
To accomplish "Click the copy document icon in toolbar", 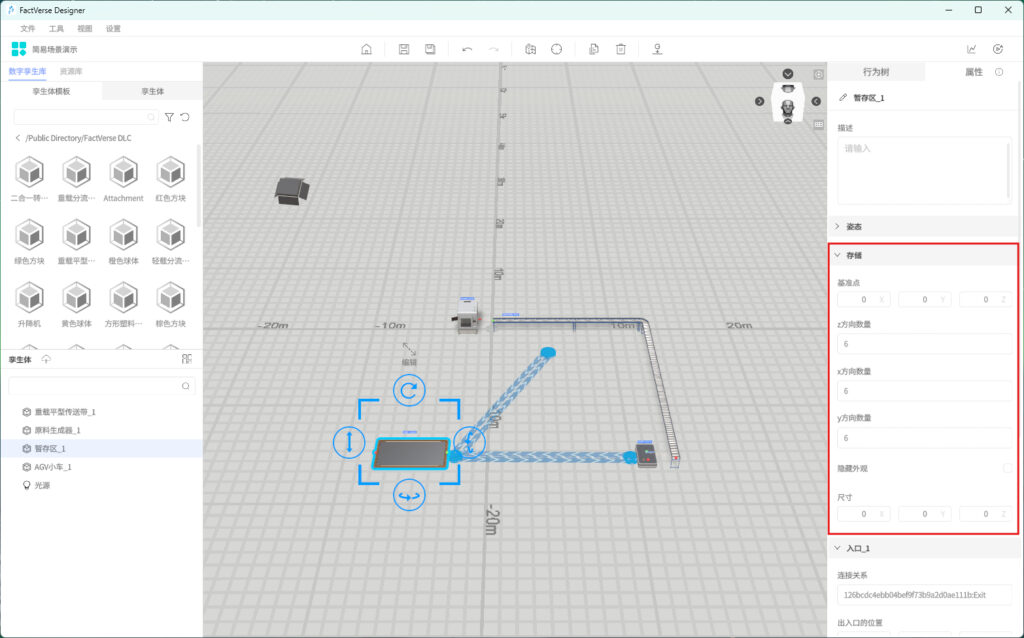I will coord(594,49).
